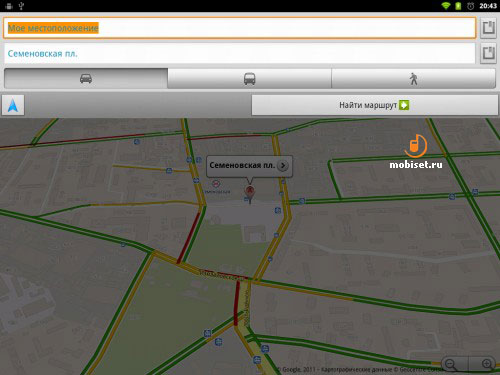
Task: Tap the blue navigation arrow icon
Action: [13, 105]
